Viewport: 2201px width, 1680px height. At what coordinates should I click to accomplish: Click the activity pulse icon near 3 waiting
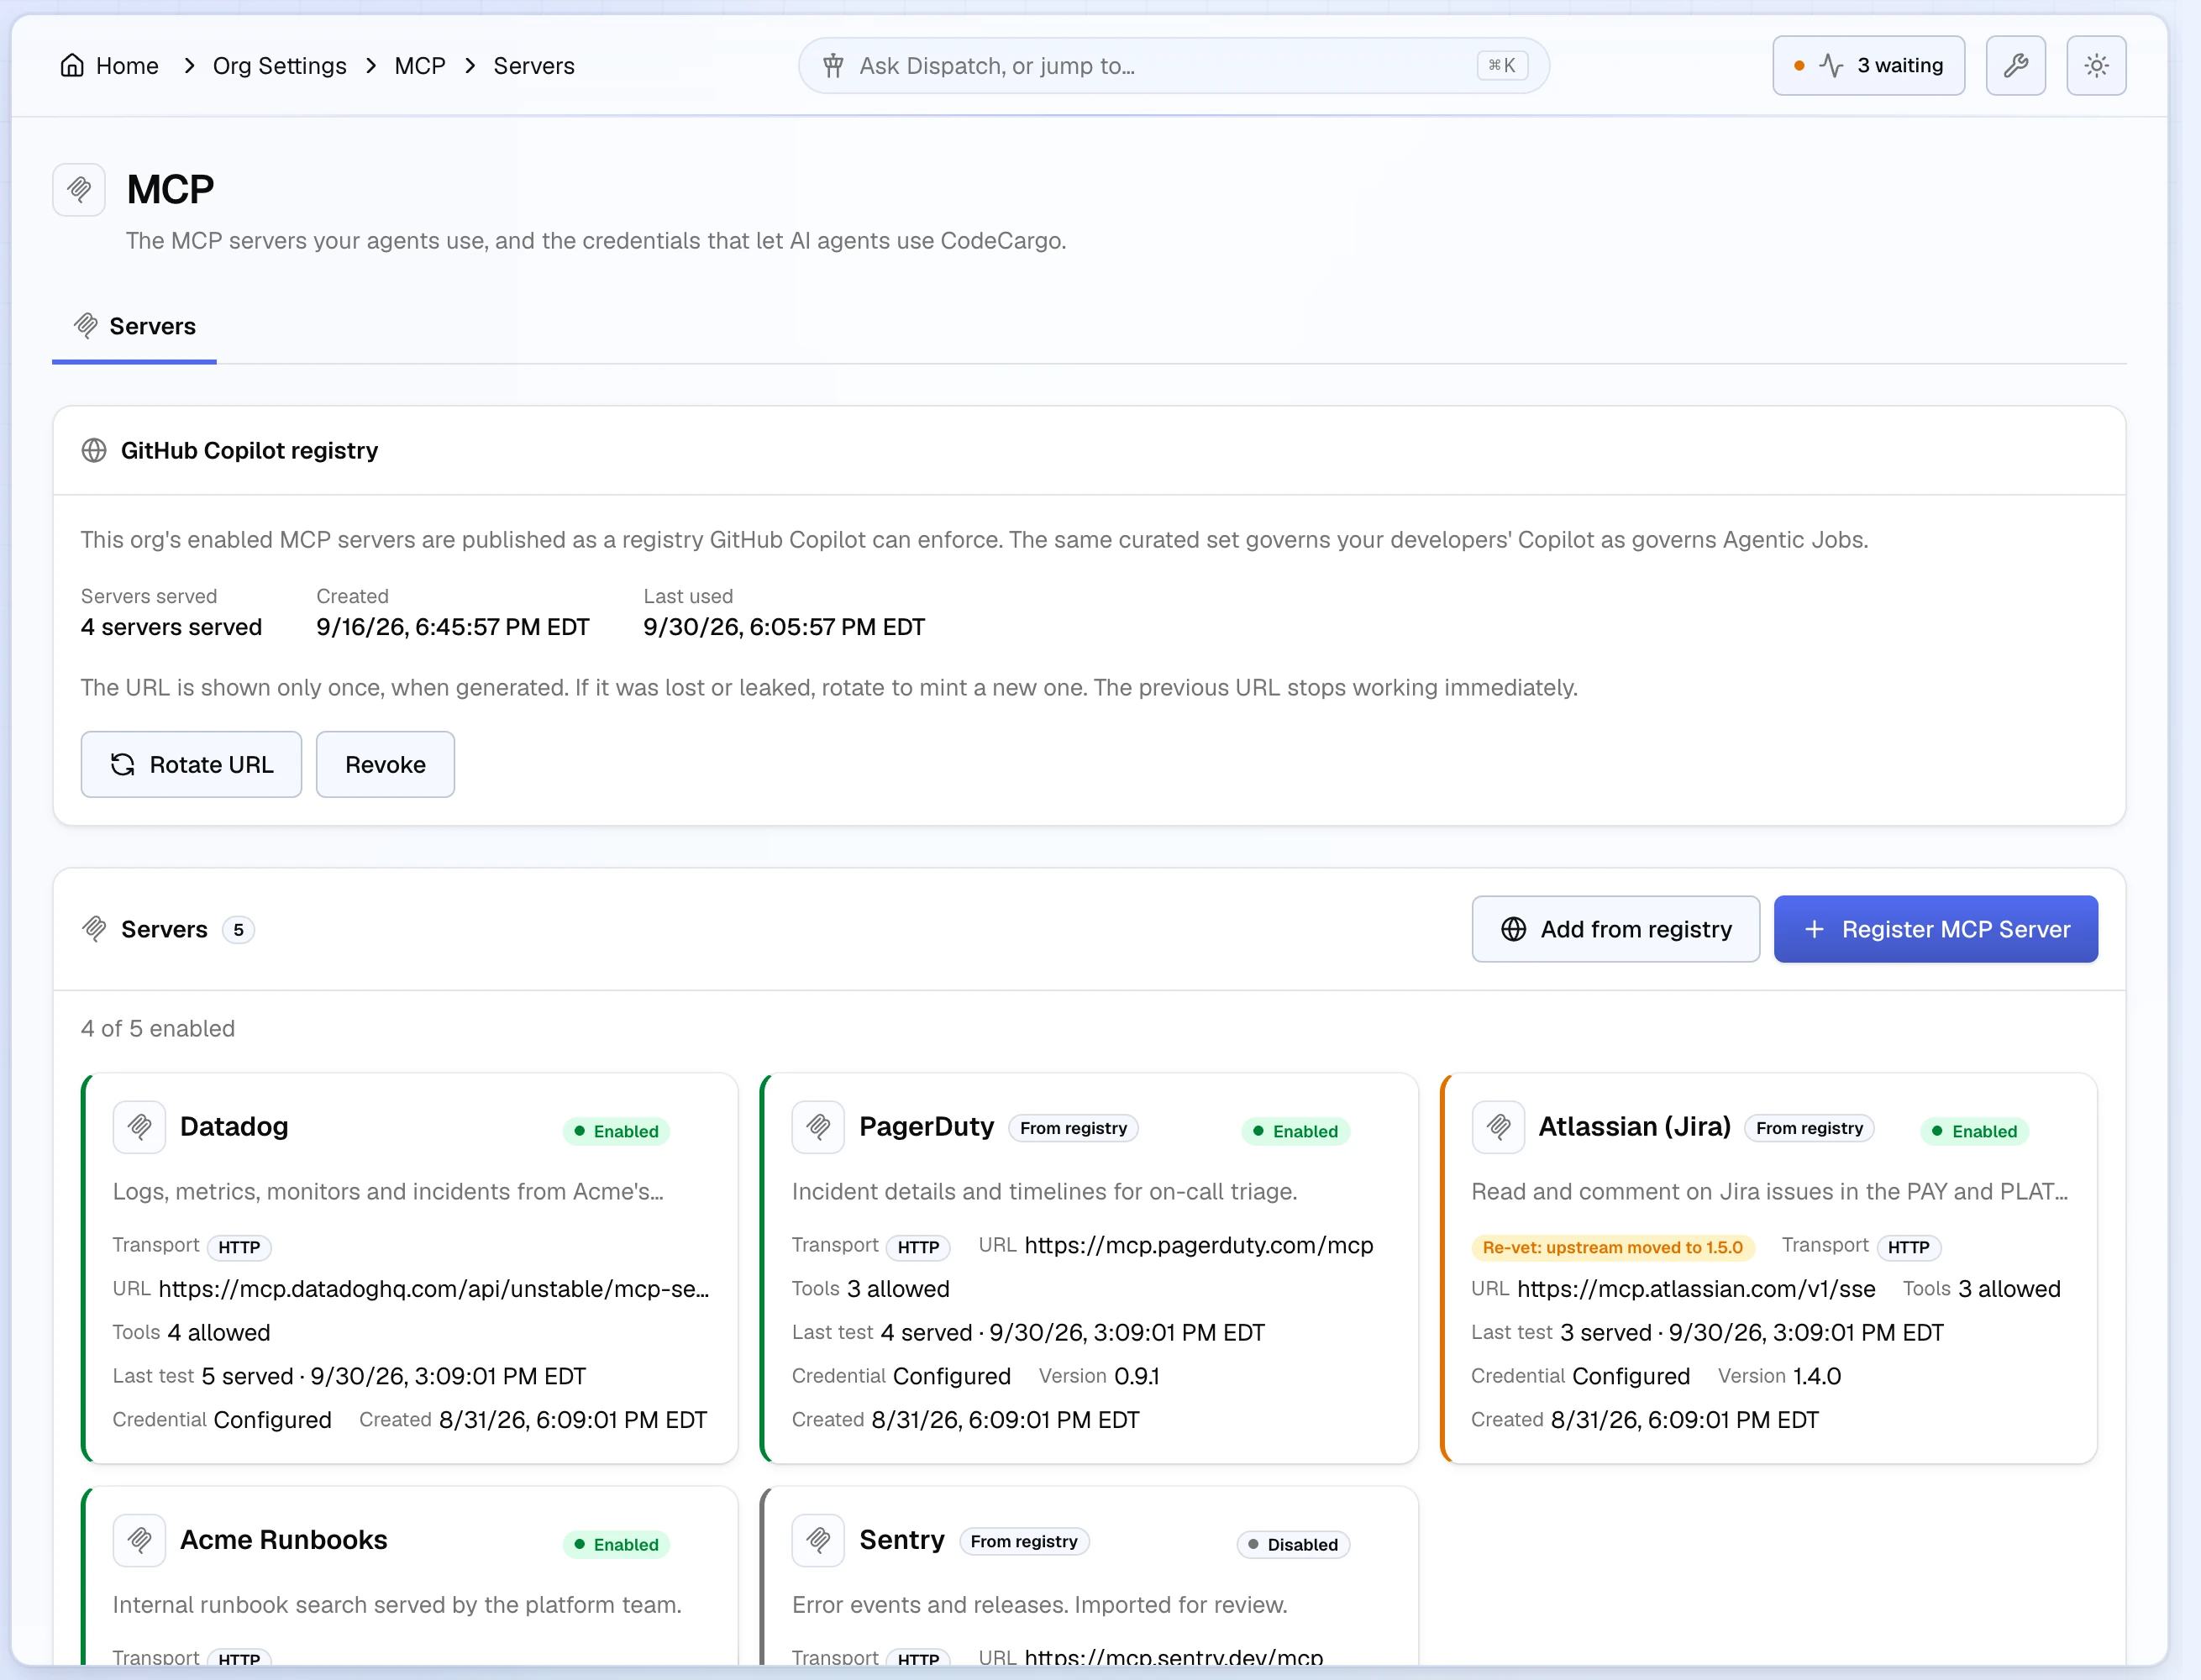tap(1831, 66)
